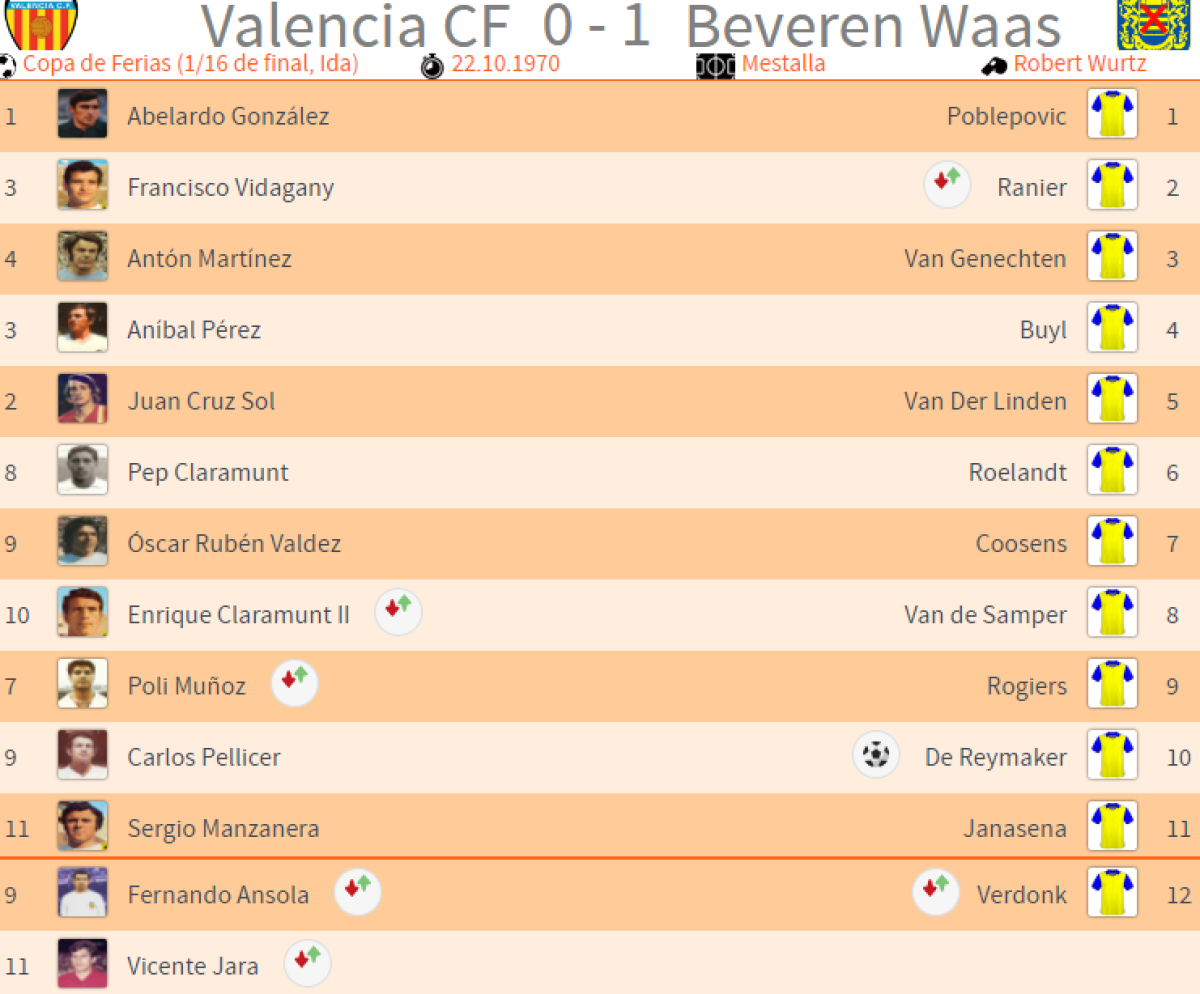Click Carlos Pellicer player name

coord(204,757)
